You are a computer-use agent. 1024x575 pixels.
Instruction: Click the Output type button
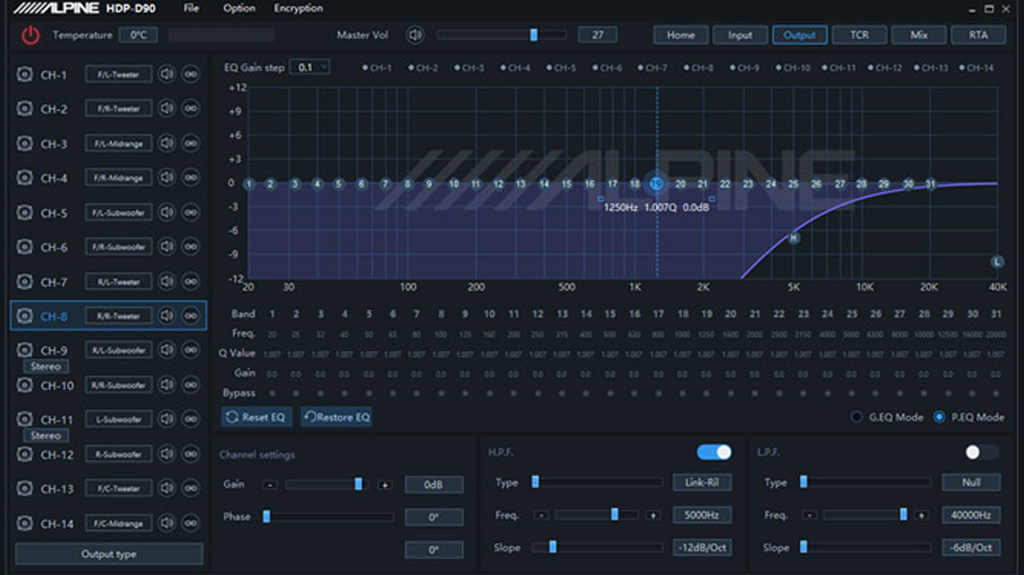[x=109, y=554]
